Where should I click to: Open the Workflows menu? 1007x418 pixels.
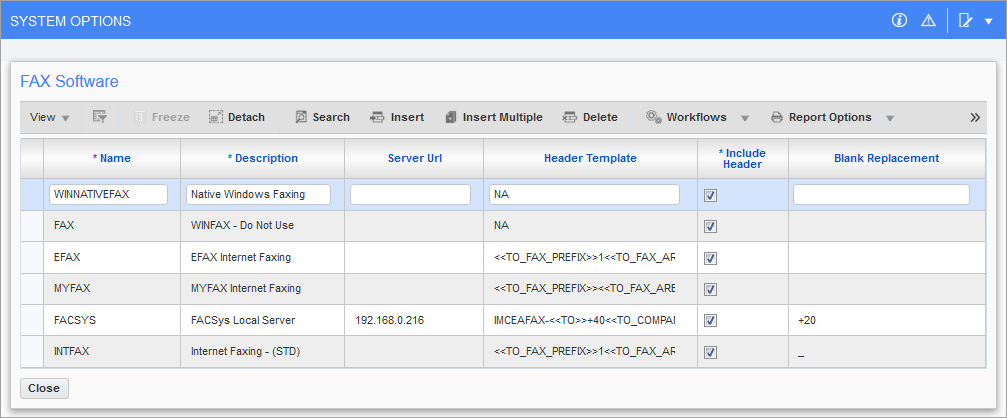686,117
